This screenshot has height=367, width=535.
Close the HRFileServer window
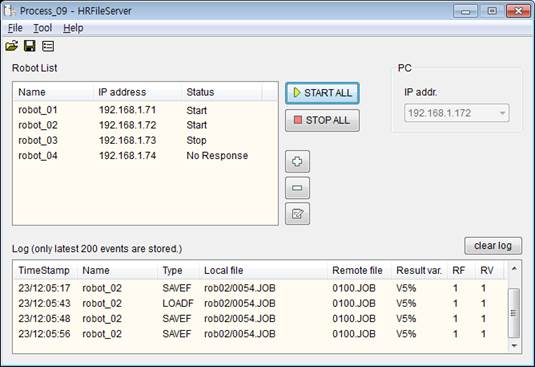click(518, 11)
